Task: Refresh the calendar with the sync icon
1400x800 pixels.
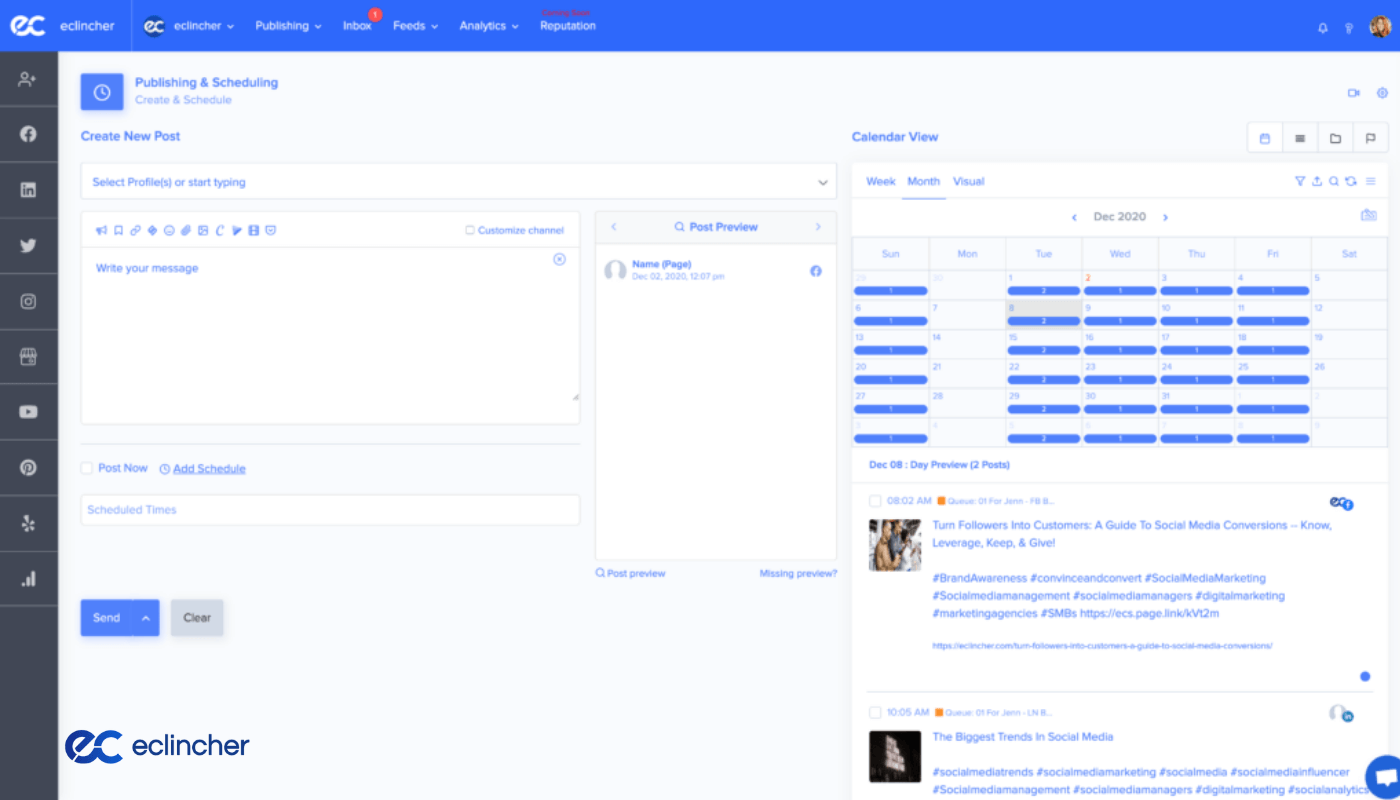Action: click(x=1351, y=181)
